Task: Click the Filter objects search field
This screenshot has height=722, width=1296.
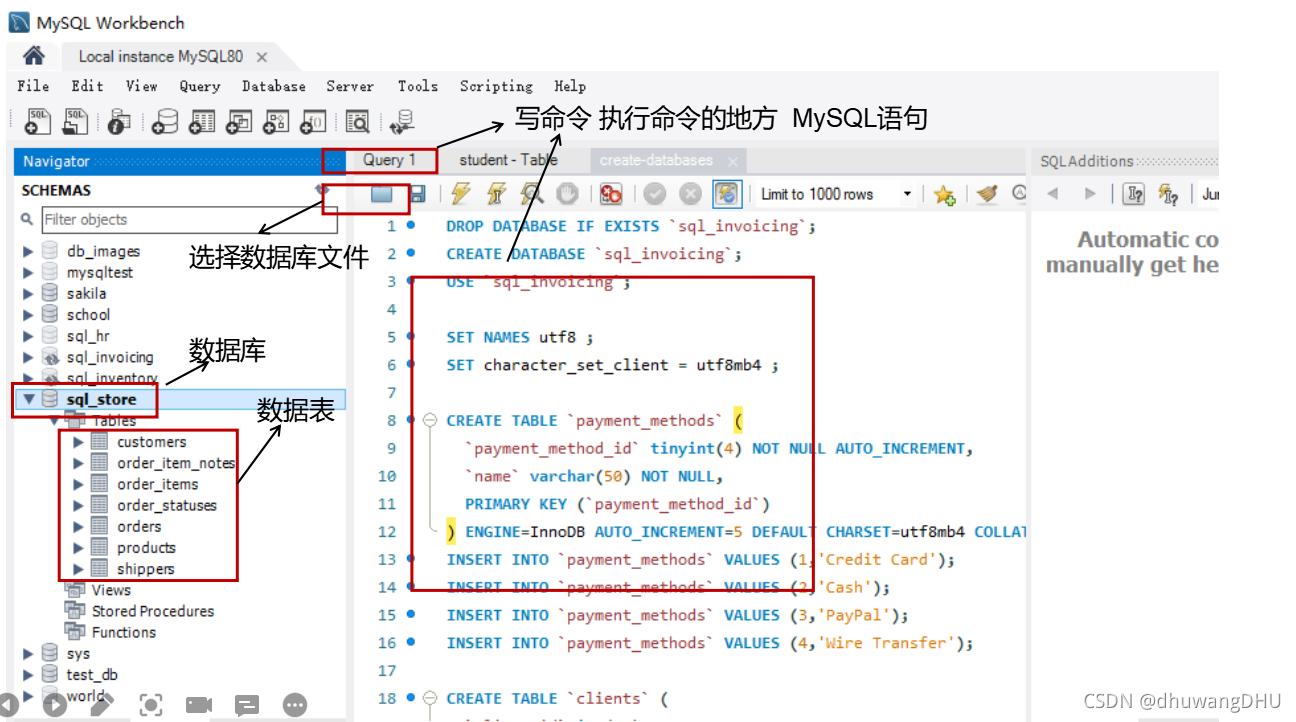Action: (189, 220)
